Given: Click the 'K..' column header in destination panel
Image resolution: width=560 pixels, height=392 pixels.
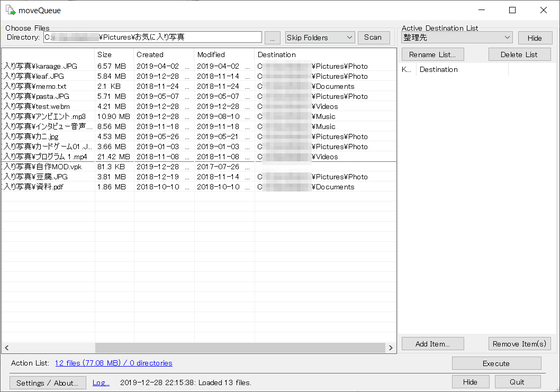Looking at the screenshot, I should (x=408, y=70).
